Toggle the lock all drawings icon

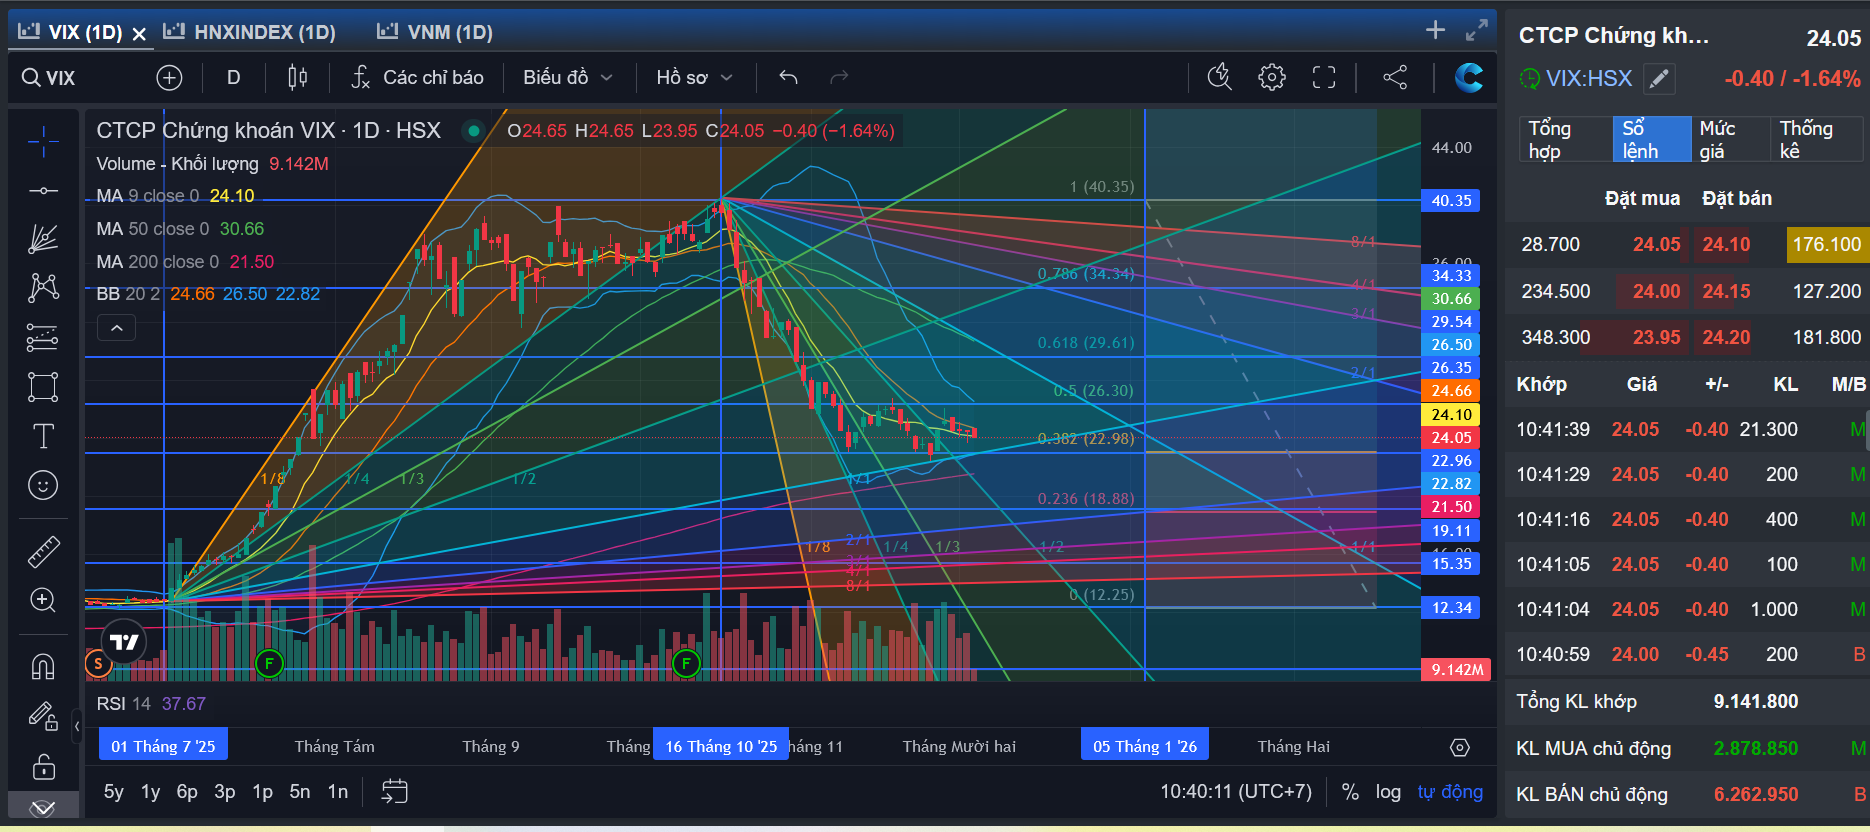[43, 767]
